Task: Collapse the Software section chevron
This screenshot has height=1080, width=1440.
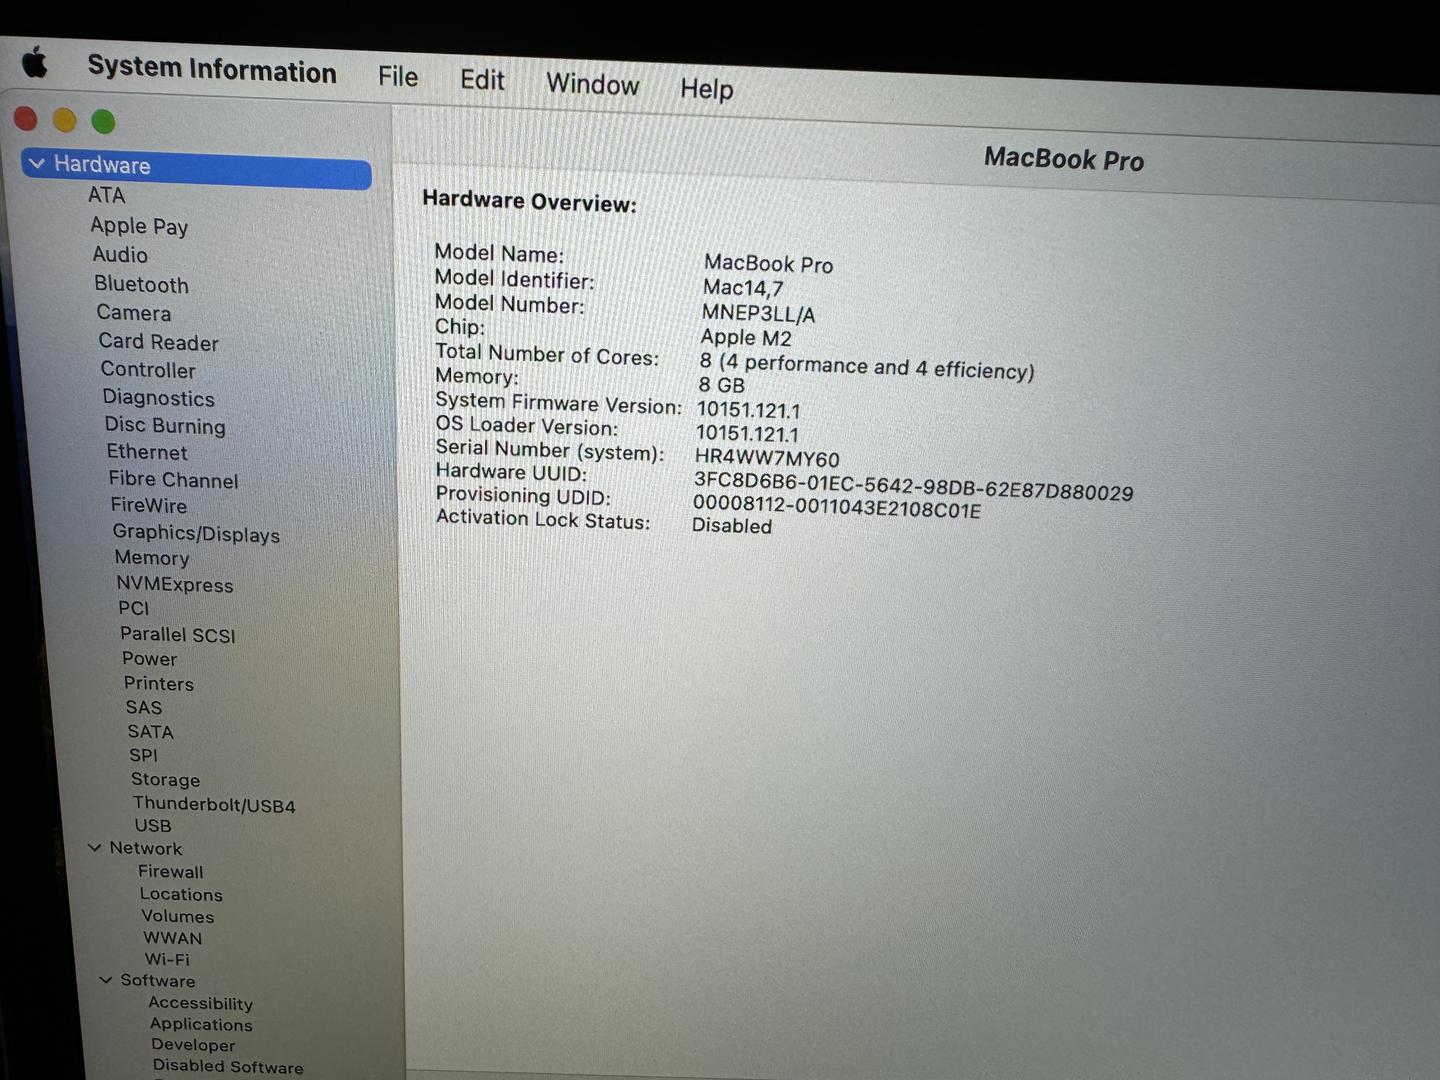Action: [x=106, y=980]
